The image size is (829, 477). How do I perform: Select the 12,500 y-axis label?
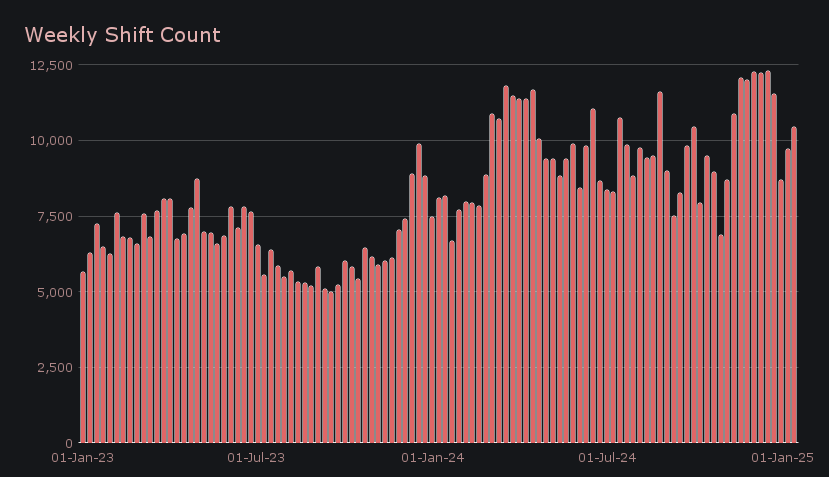49,65
